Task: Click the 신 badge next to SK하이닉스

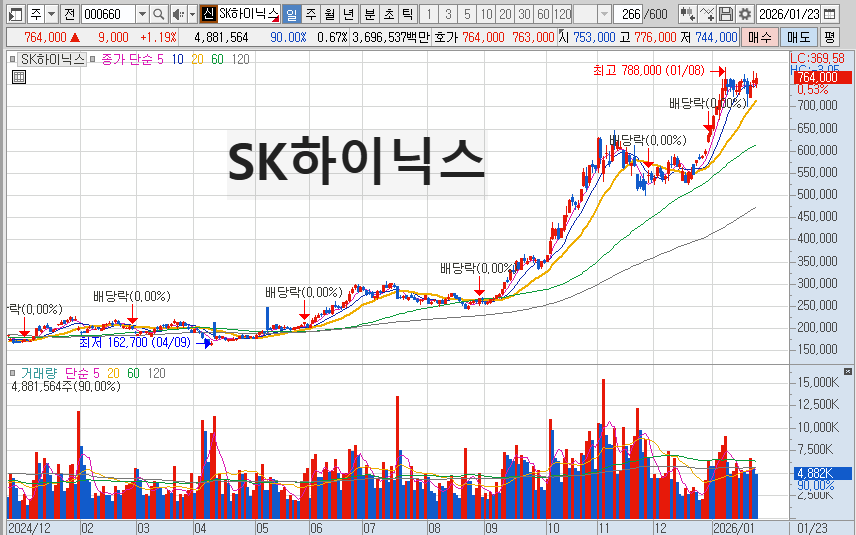Action: point(207,14)
